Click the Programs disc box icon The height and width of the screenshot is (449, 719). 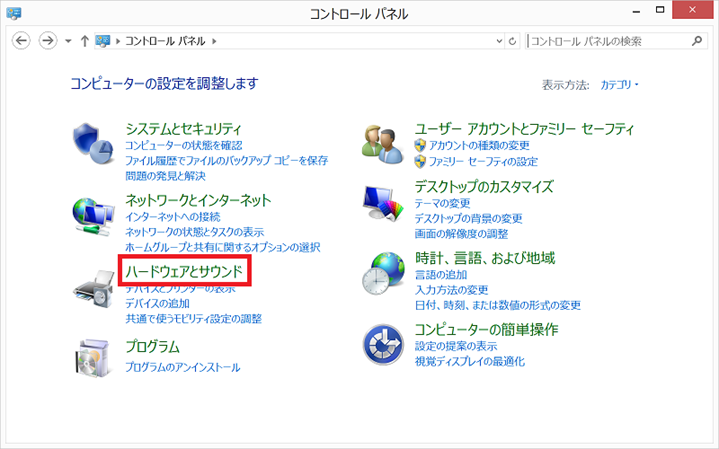[x=94, y=359]
